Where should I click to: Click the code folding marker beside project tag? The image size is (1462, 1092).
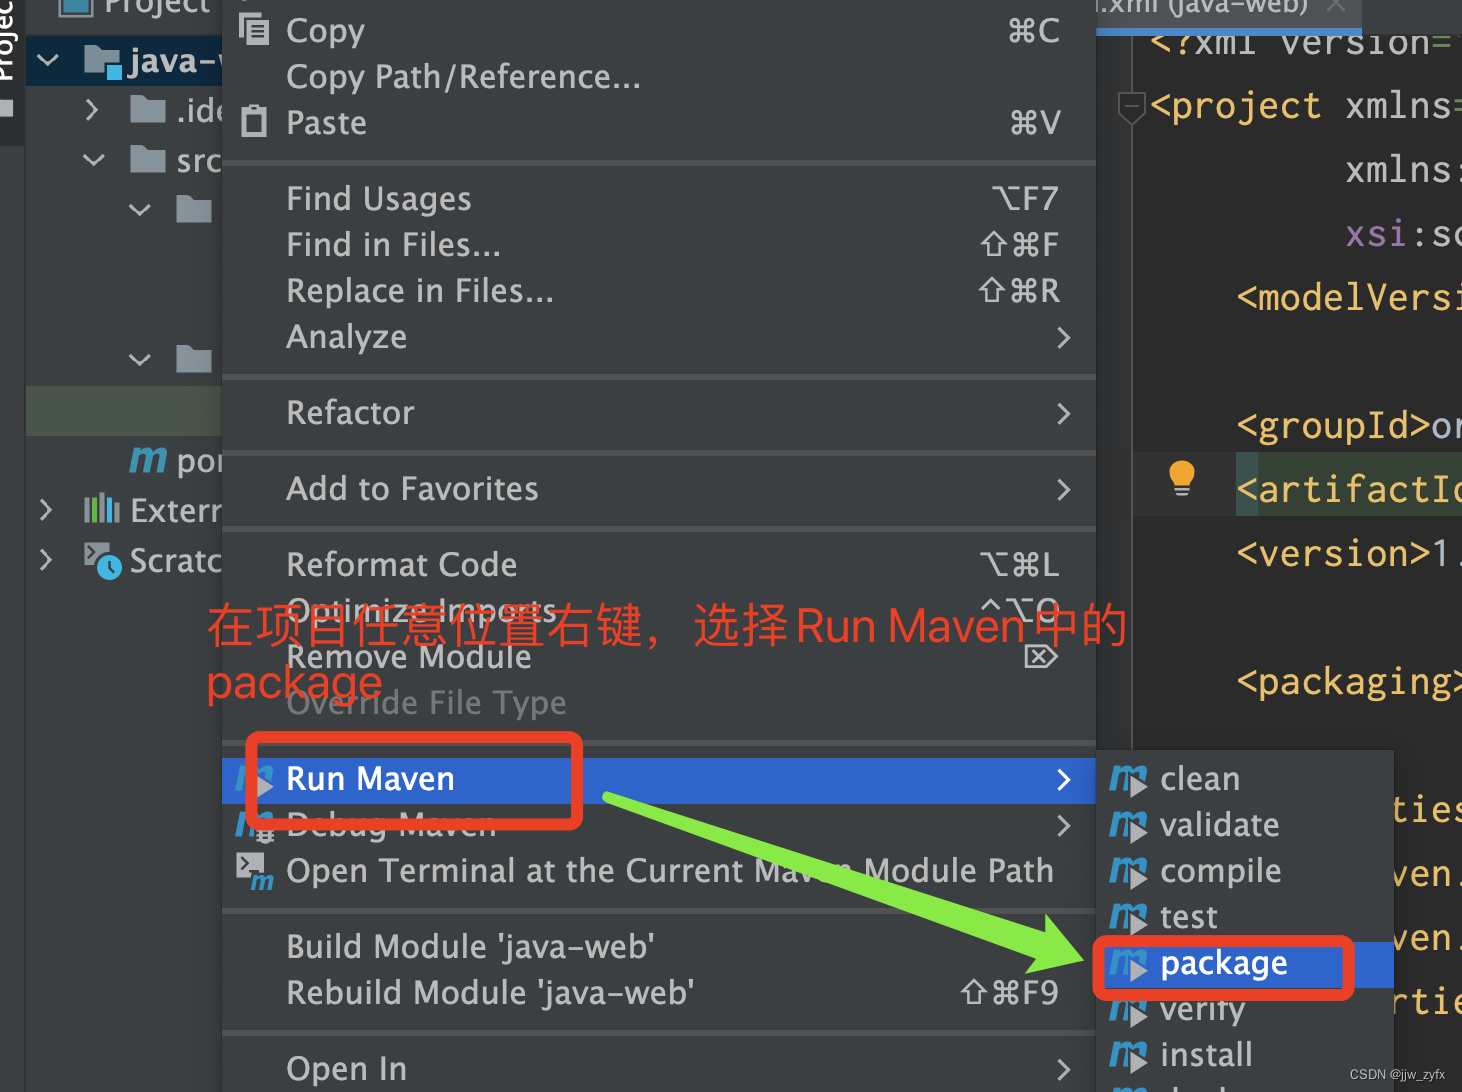click(x=1131, y=106)
